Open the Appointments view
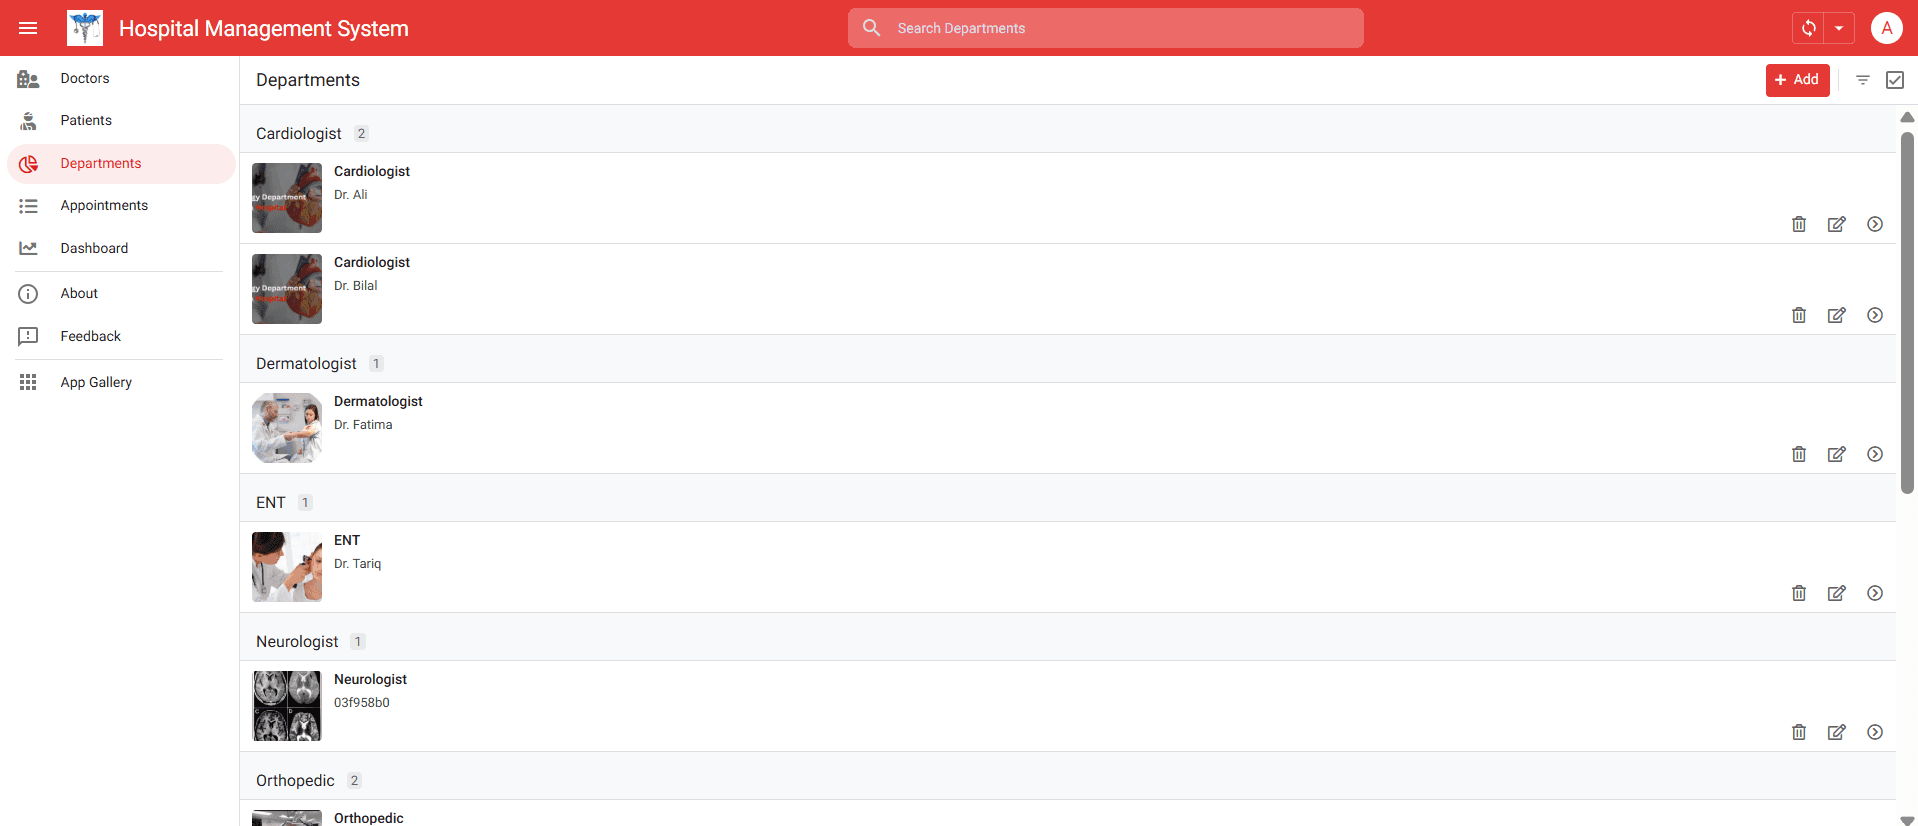The width and height of the screenshot is (1918, 826). [120, 205]
